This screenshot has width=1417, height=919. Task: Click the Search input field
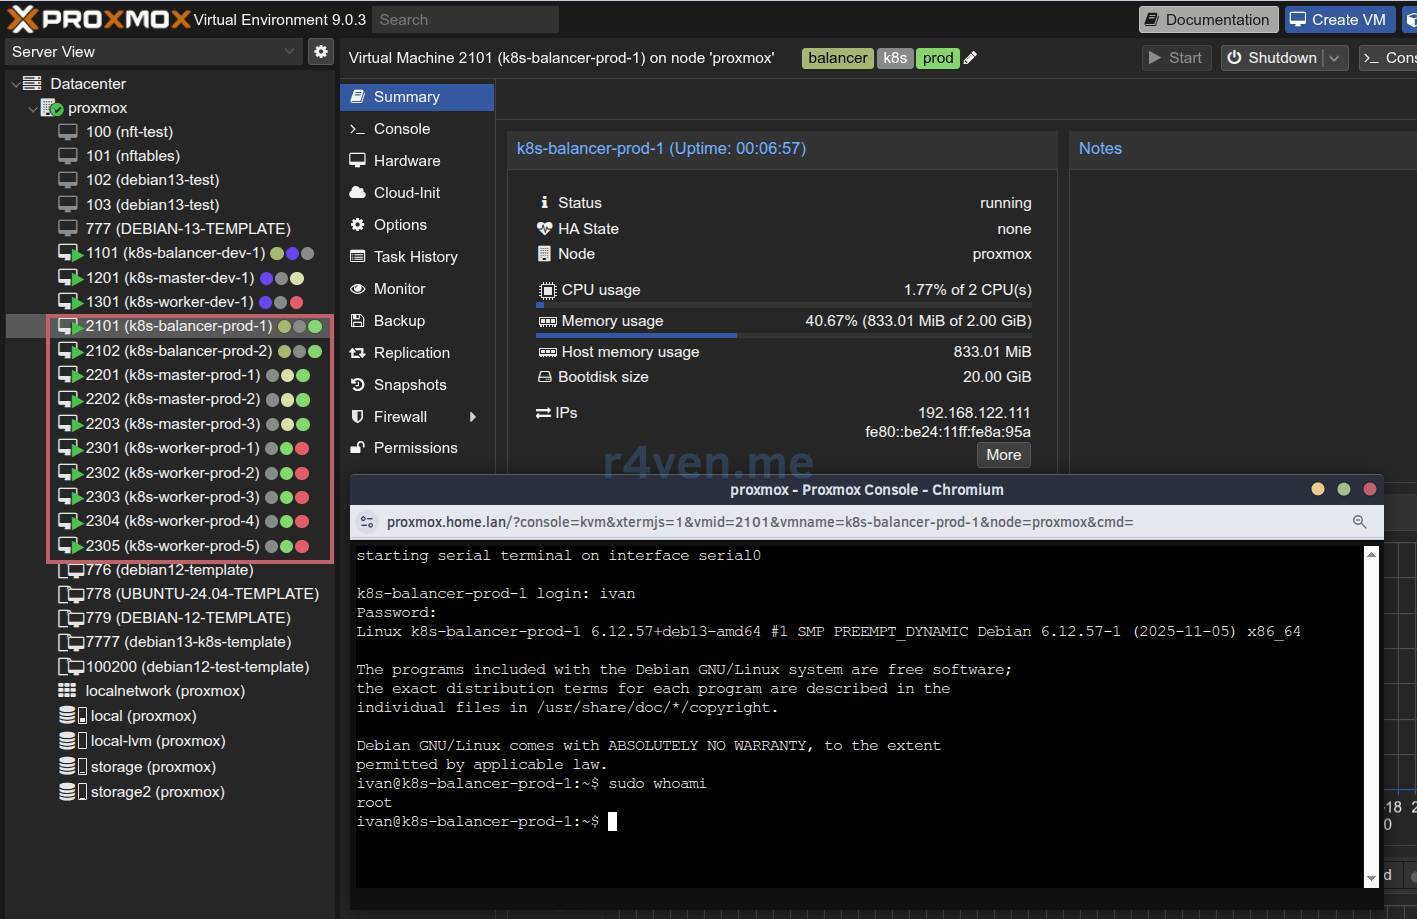pos(465,19)
